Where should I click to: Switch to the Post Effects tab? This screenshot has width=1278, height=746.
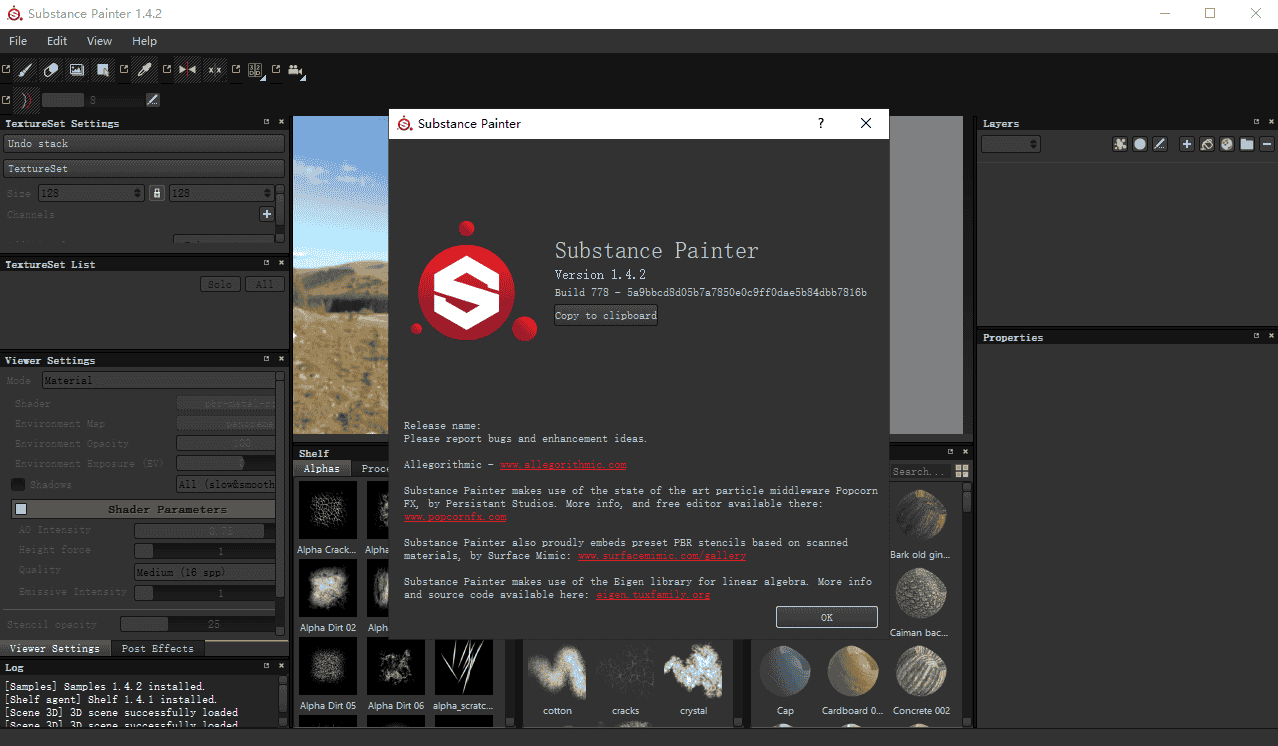click(157, 647)
